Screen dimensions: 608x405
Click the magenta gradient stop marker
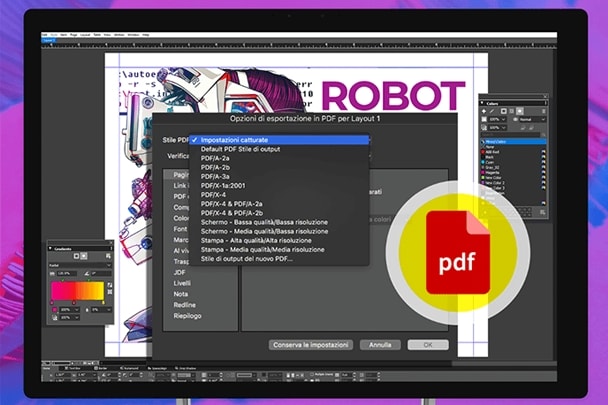click(x=52, y=303)
